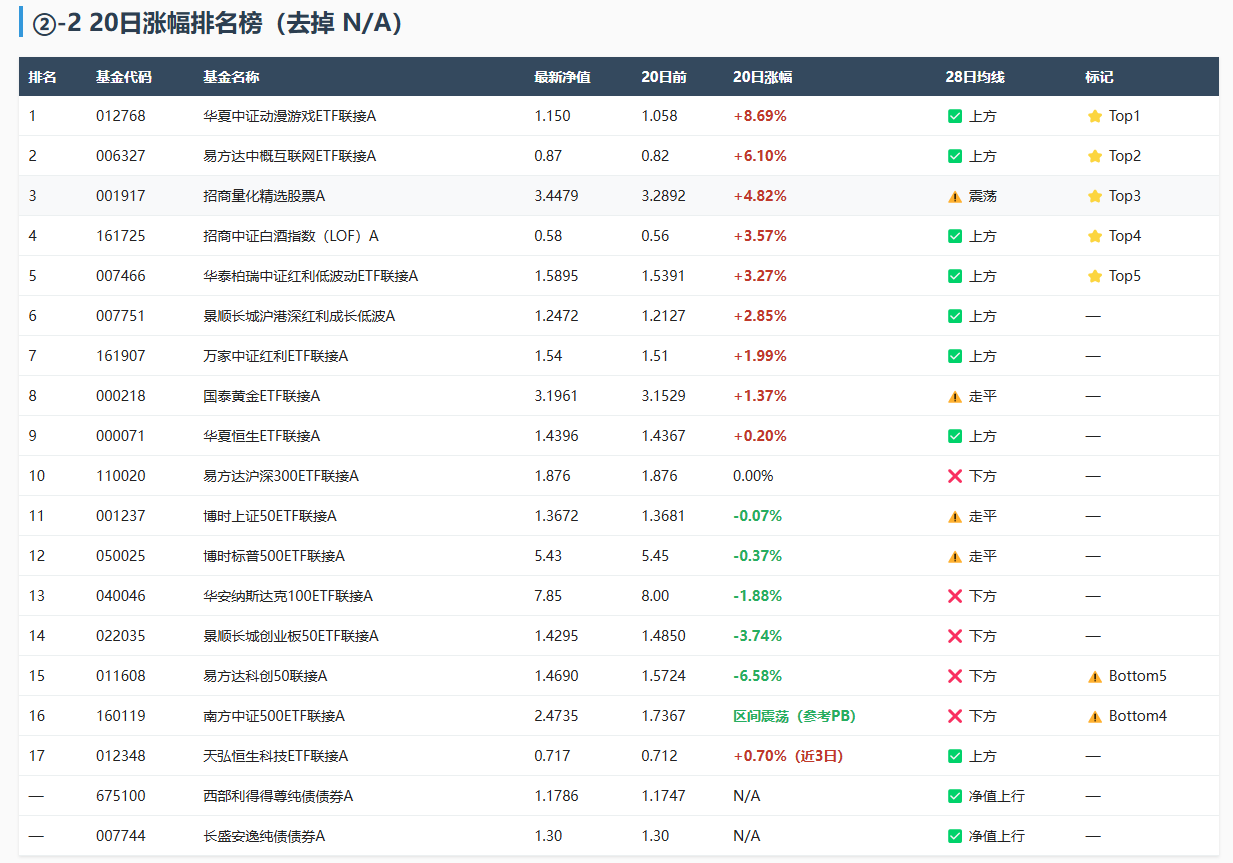
Task: Select fund name 博时上证50ETF联接A
Action: point(270,516)
